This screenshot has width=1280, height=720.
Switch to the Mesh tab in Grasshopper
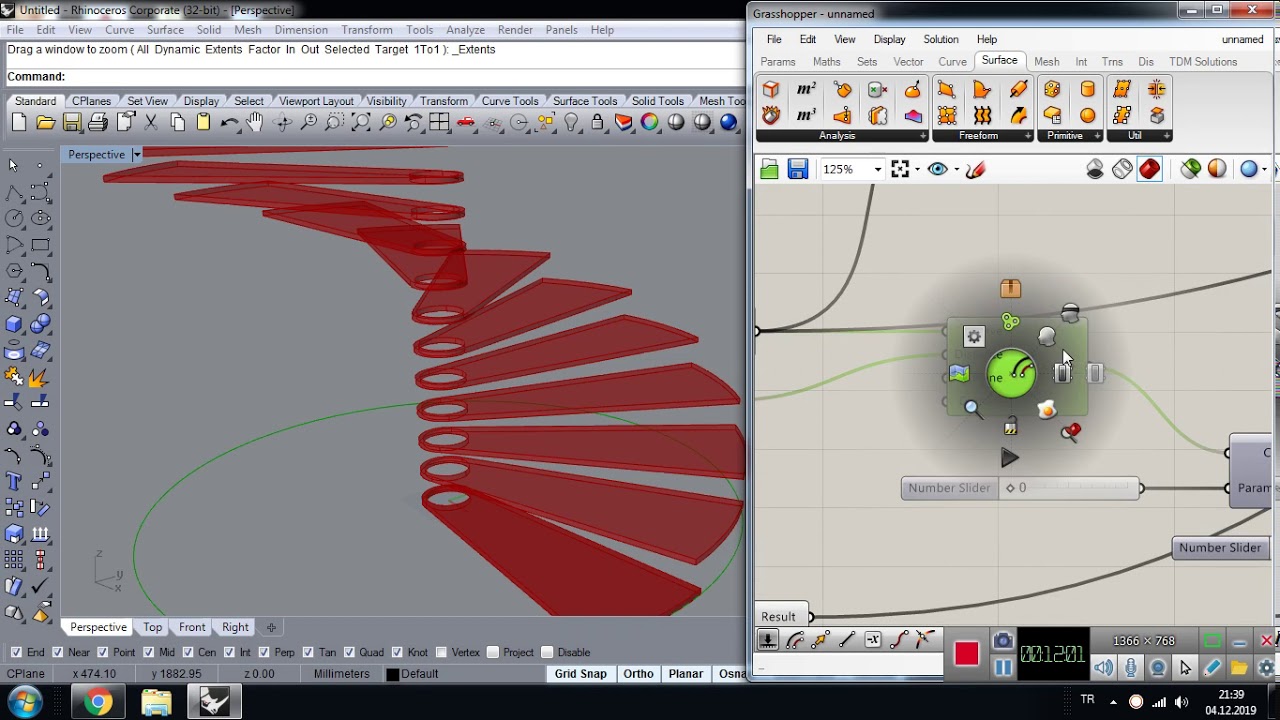[1046, 61]
